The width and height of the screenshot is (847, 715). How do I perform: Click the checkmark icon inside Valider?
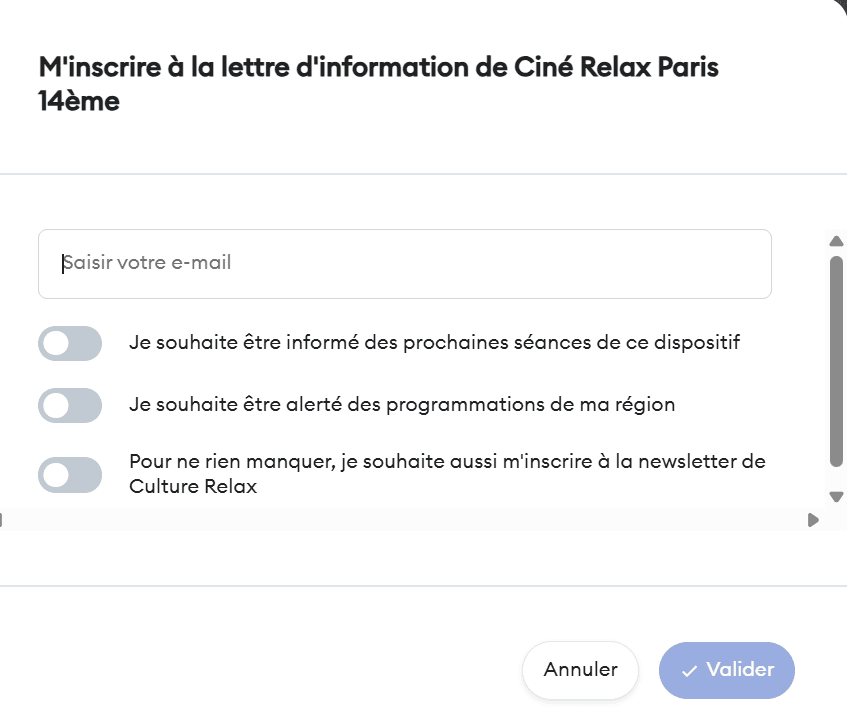(689, 671)
